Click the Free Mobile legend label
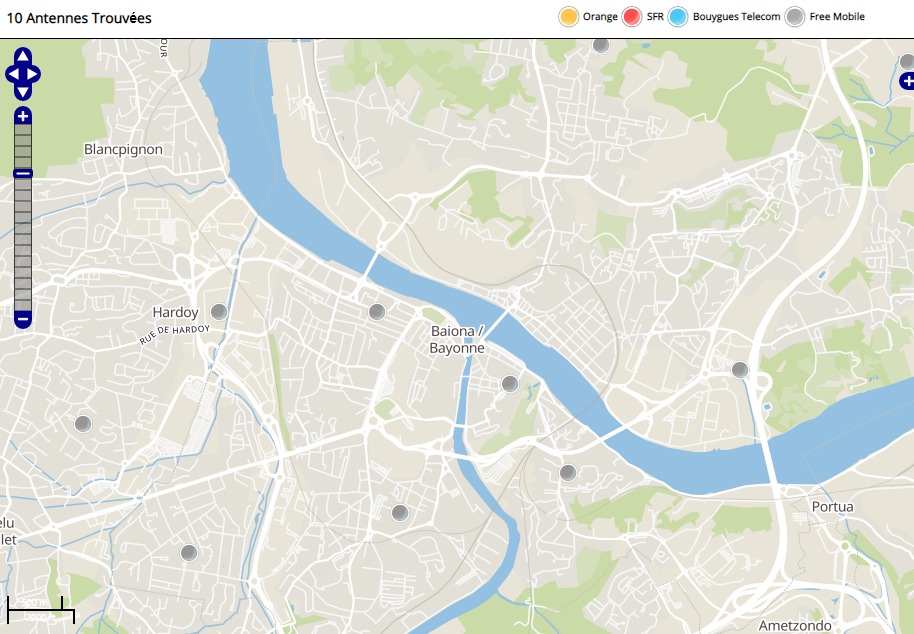The image size is (914, 634). (x=837, y=17)
